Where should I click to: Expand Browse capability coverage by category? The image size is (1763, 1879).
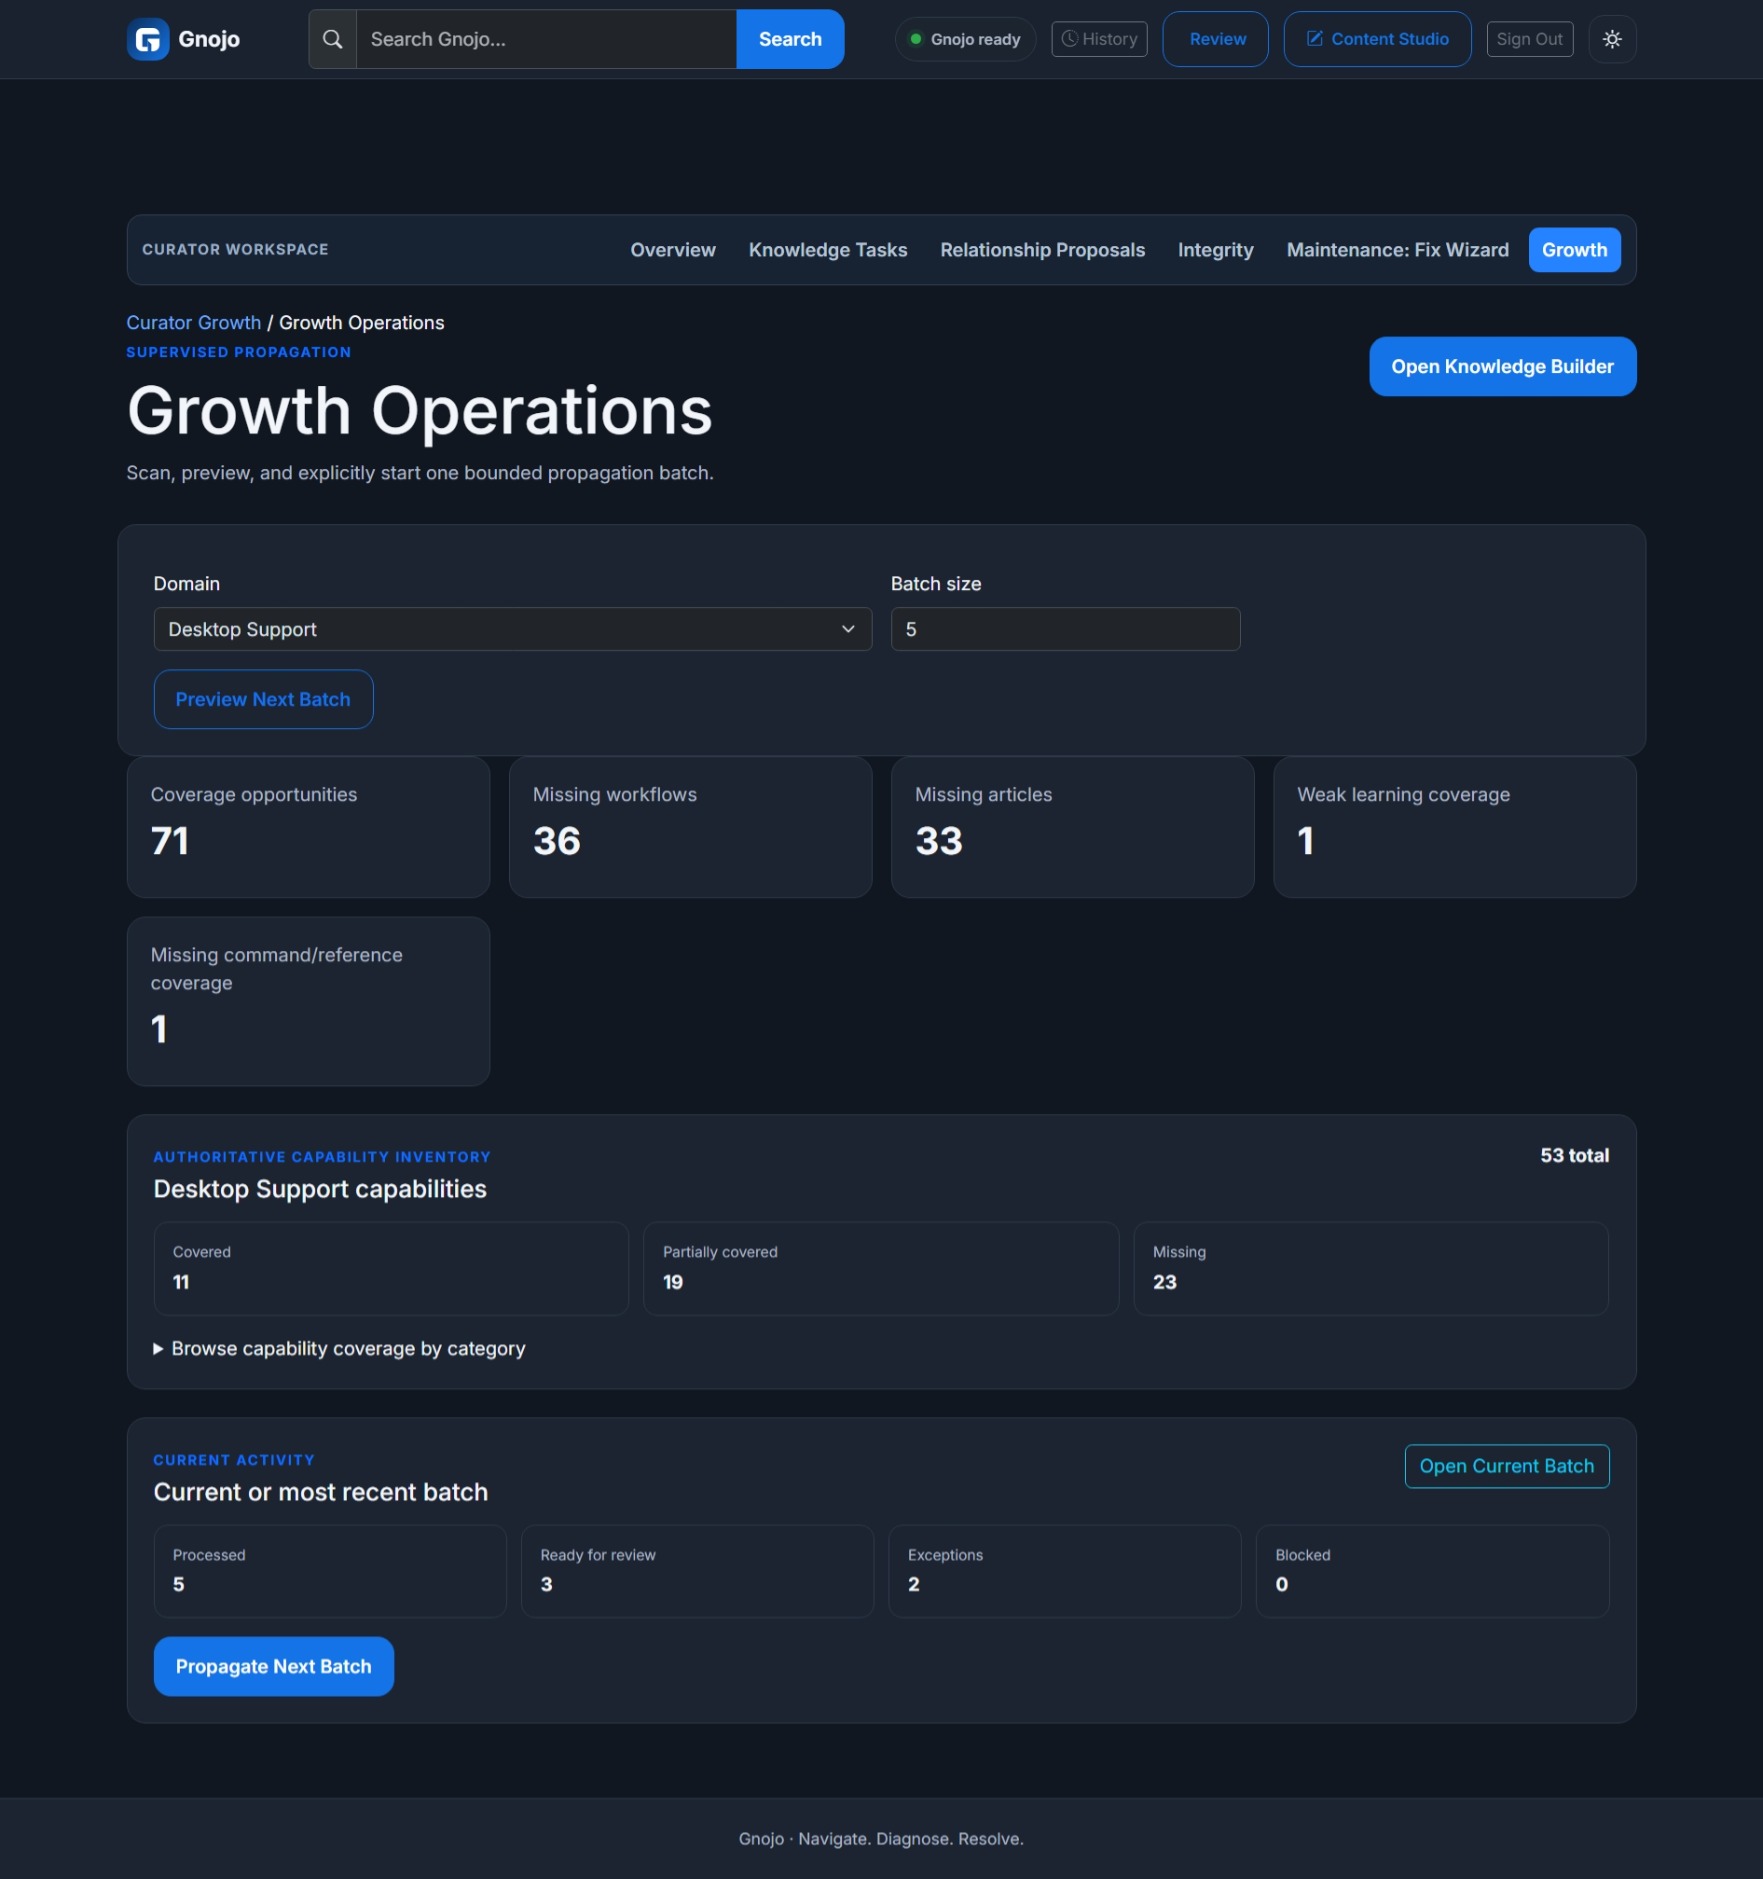pyautogui.click(x=339, y=1348)
